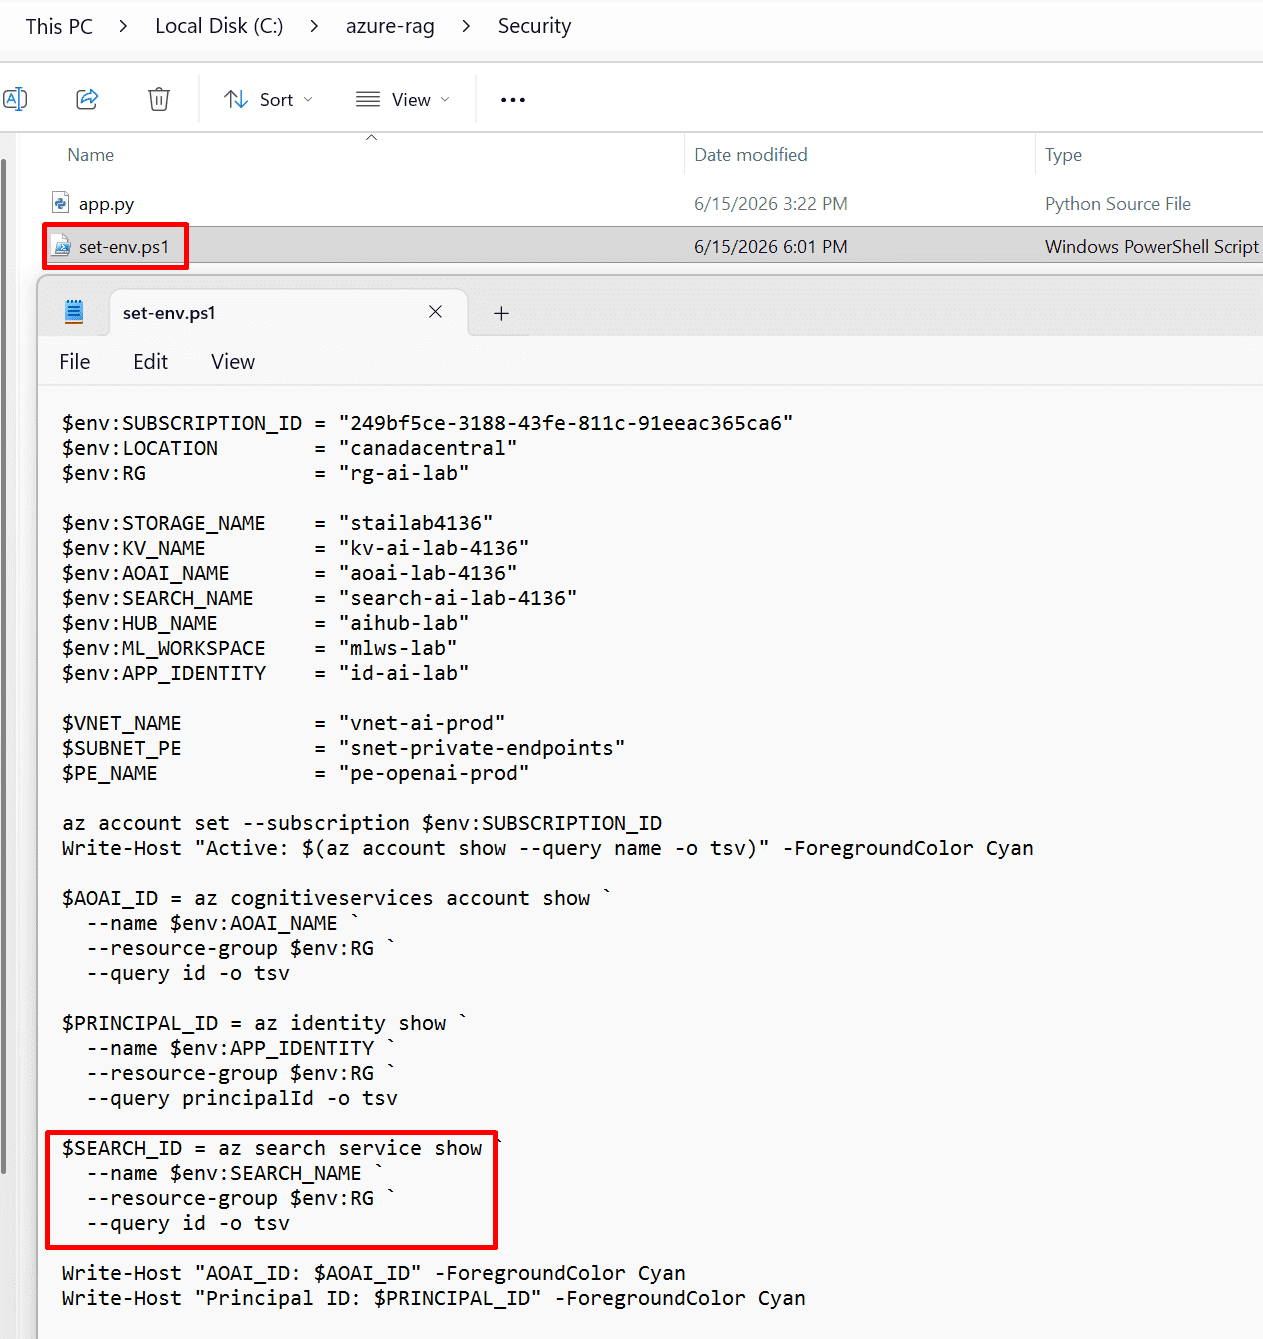Click the "search-ai-lab-4136" value
The height and width of the screenshot is (1339, 1263).
[458, 598]
